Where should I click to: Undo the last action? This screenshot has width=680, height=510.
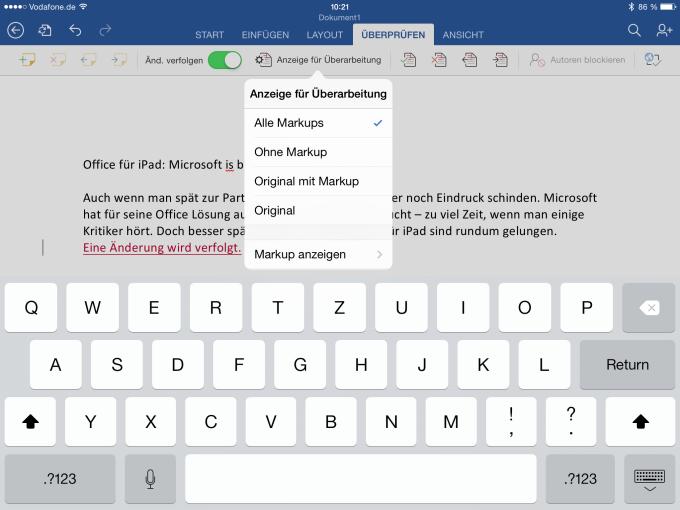pyautogui.click(x=75, y=30)
